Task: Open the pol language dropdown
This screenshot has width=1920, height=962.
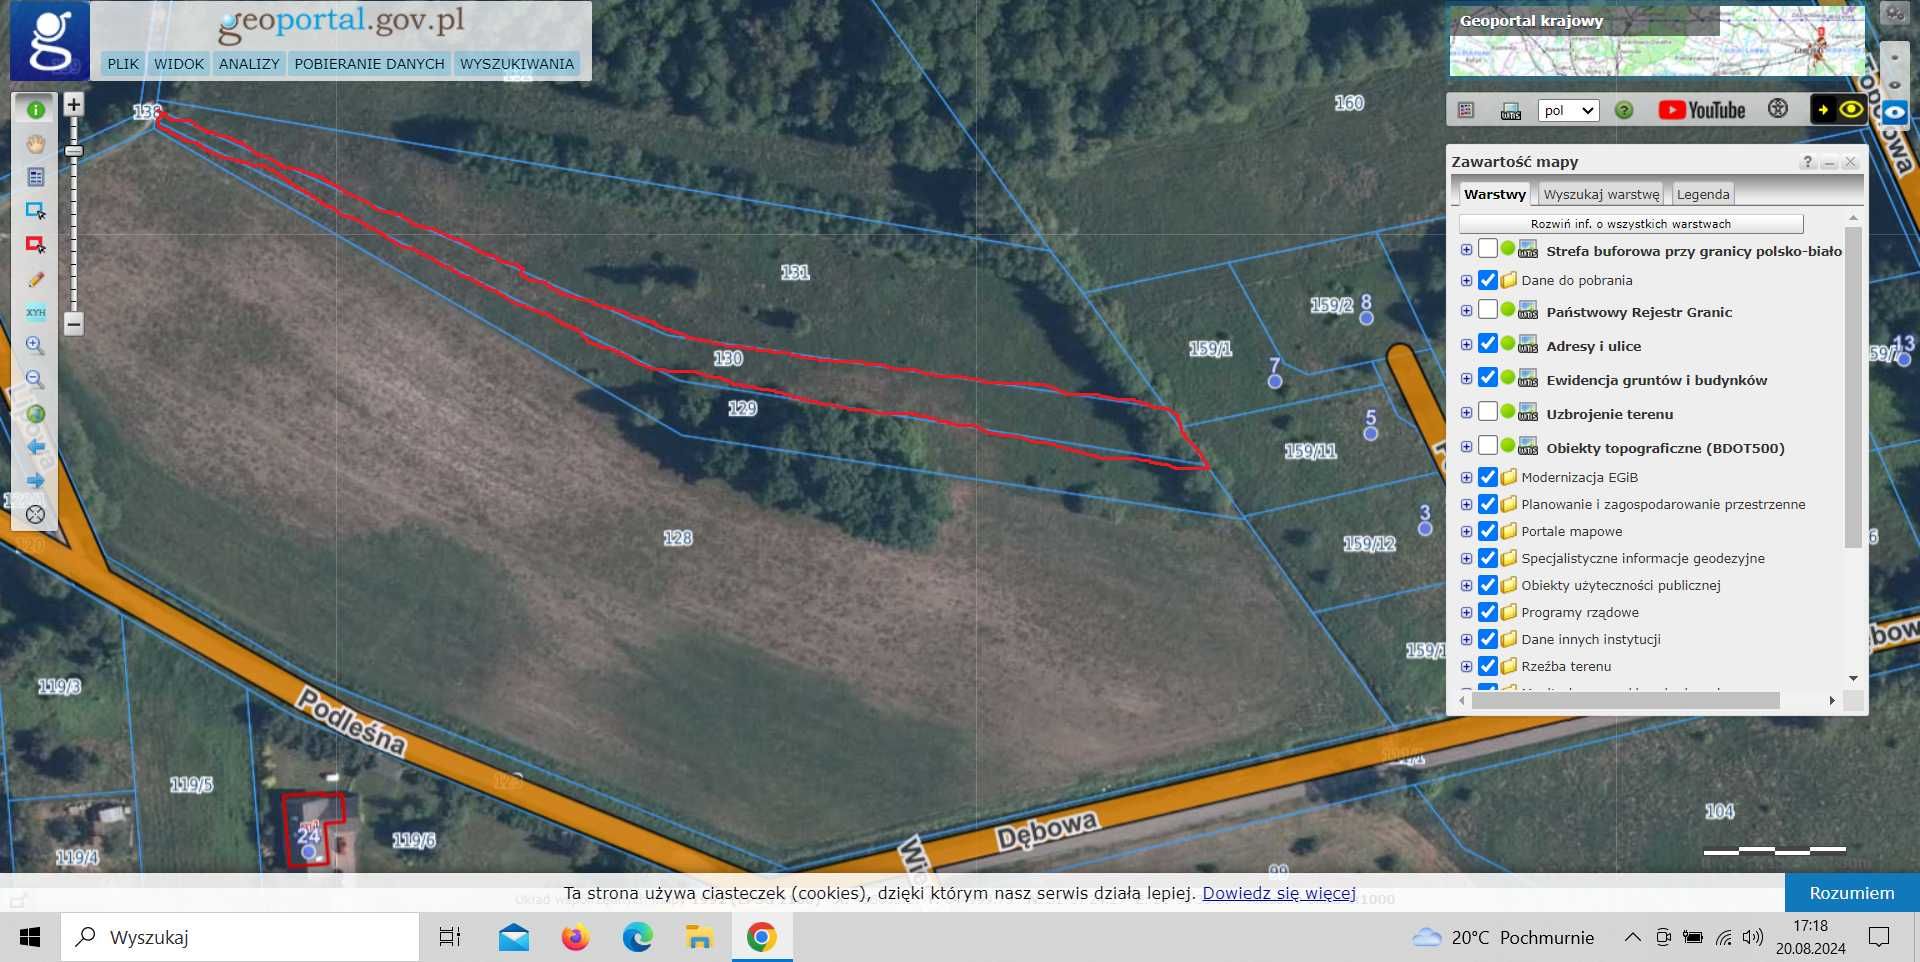Action: pos(1568,111)
